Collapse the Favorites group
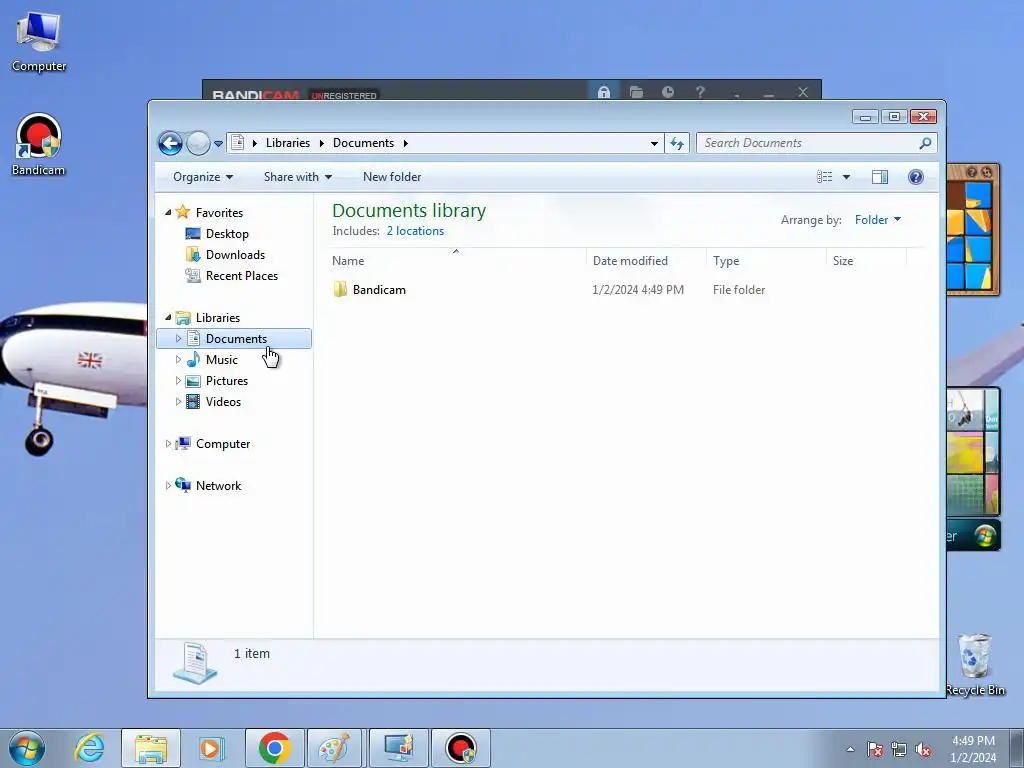This screenshot has height=768, width=1024. click(x=168, y=212)
